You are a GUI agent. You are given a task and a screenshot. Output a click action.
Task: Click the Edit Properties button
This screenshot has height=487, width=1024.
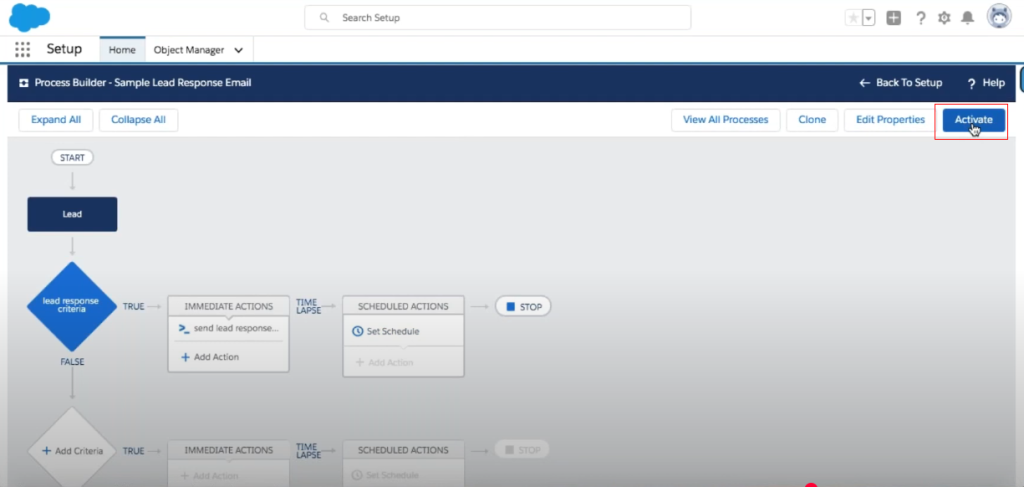point(891,120)
